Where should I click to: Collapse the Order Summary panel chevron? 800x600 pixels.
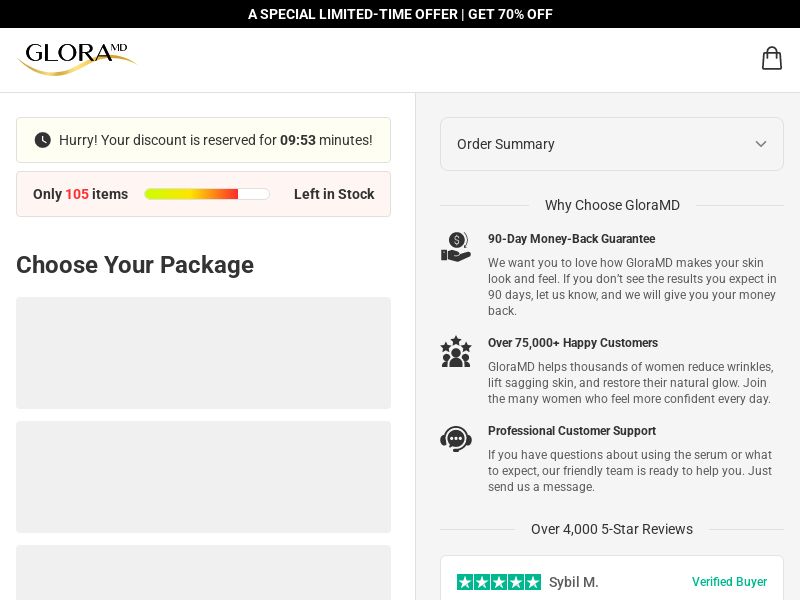(761, 144)
